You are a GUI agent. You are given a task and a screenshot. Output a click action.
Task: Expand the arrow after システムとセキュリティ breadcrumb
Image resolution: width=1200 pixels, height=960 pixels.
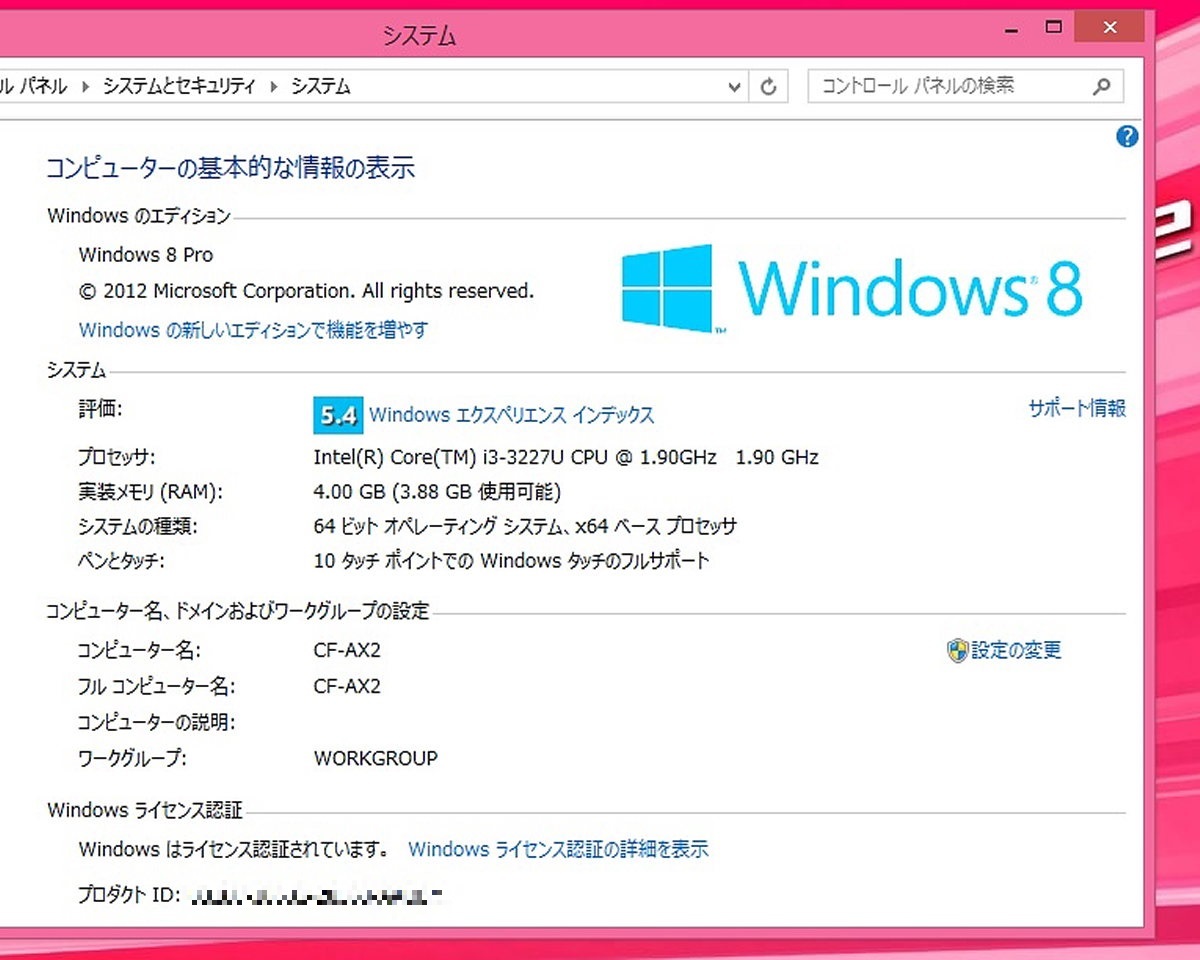[x=273, y=87]
